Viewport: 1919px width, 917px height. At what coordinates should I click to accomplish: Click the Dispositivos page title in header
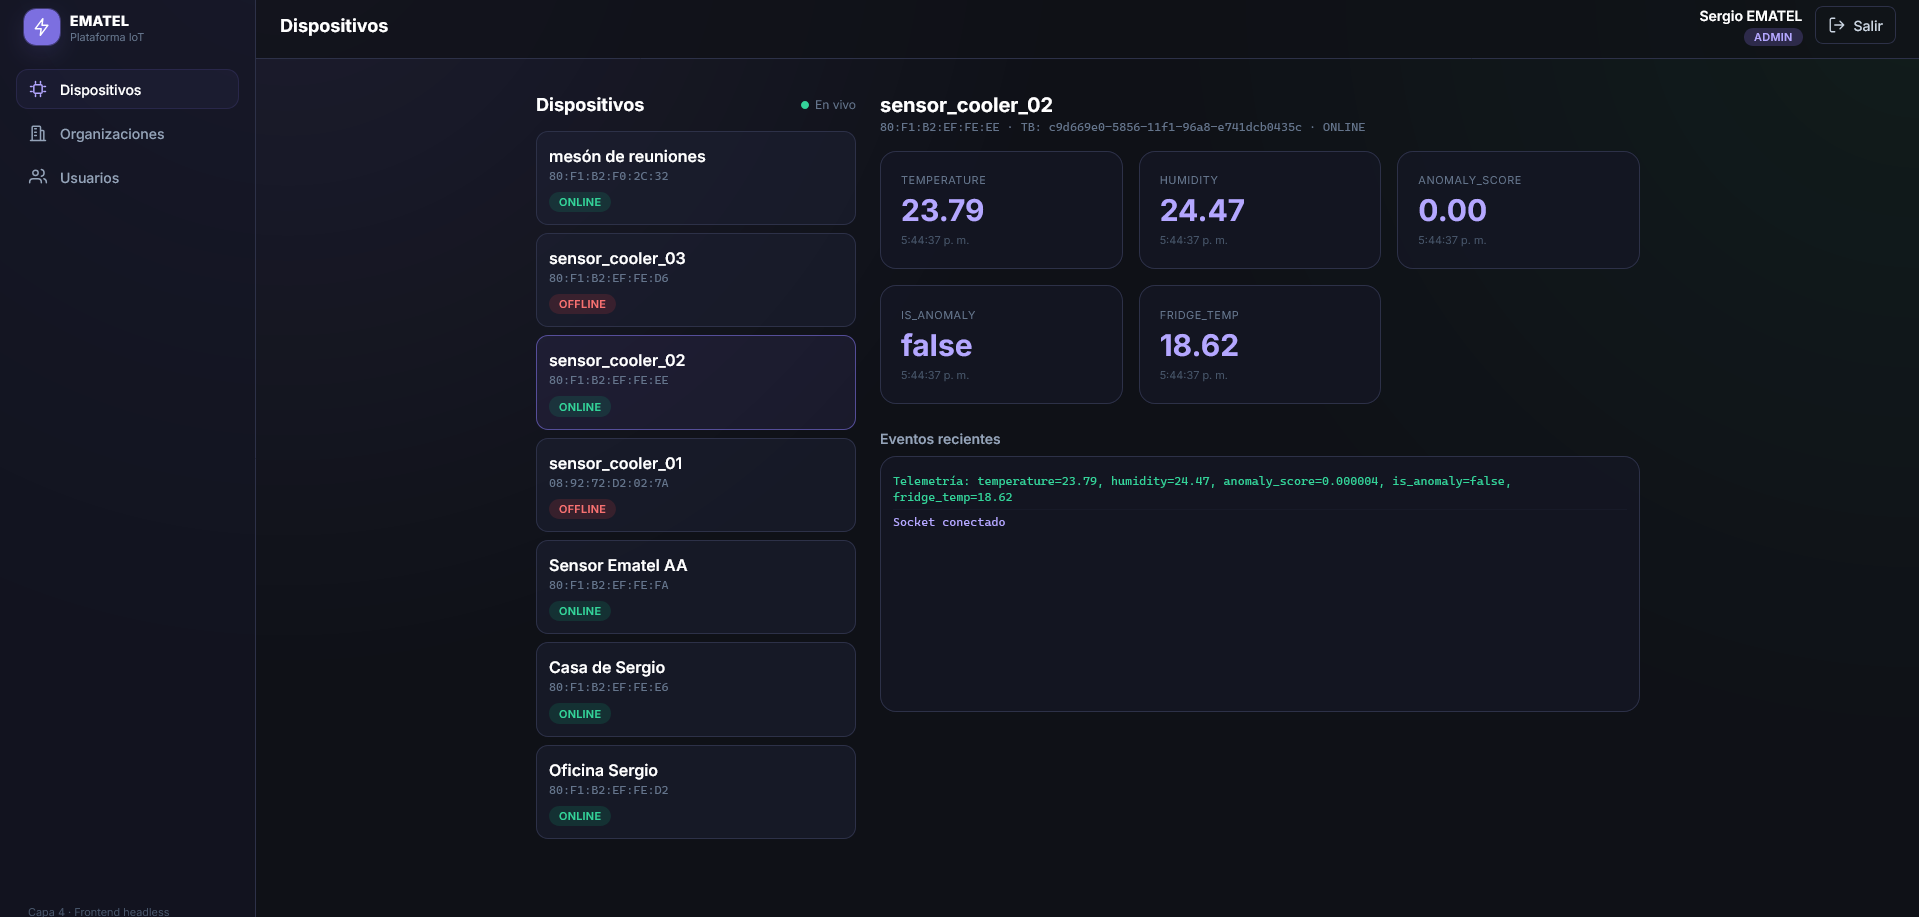coord(334,26)
